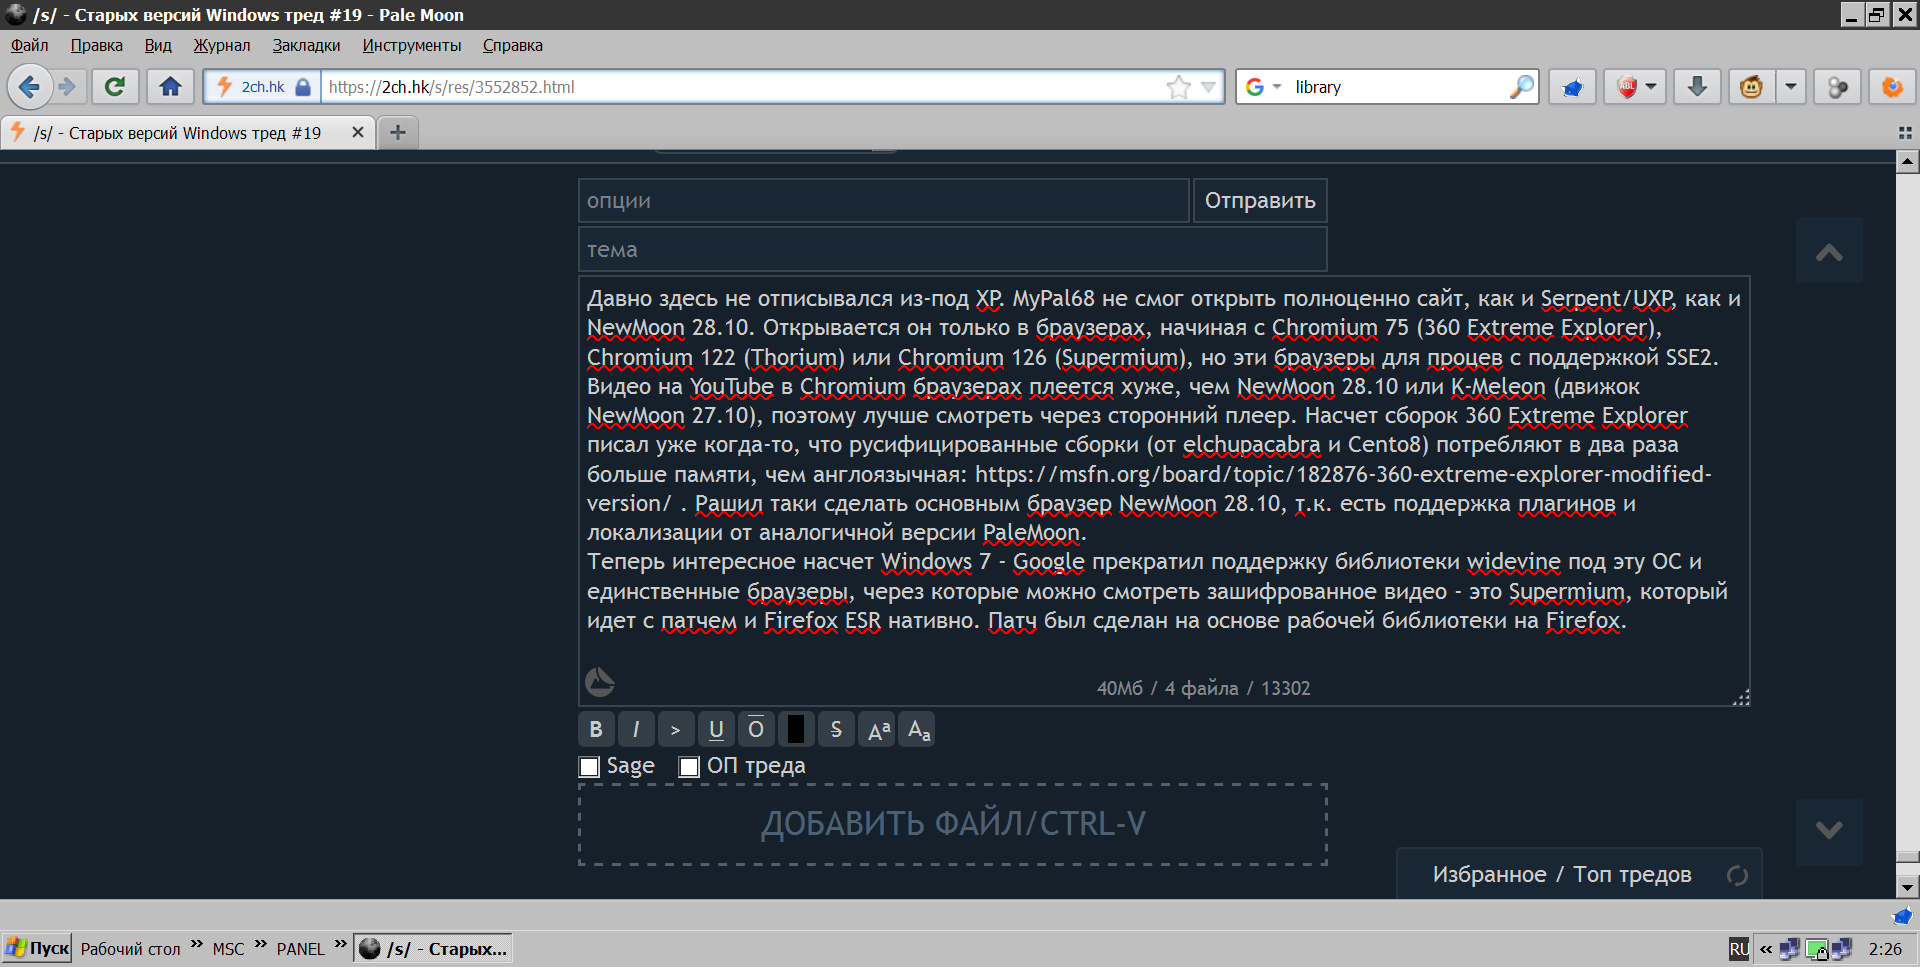Apply spoiler with the black block button
1920x967 pixels.
click(796, 730)
